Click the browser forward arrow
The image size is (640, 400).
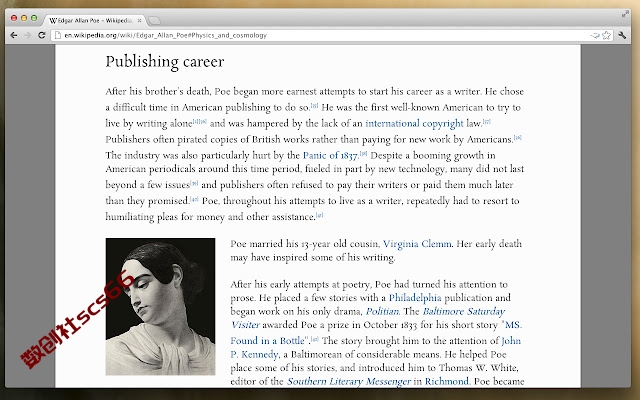pyautogui.click(x=28, y=35)
